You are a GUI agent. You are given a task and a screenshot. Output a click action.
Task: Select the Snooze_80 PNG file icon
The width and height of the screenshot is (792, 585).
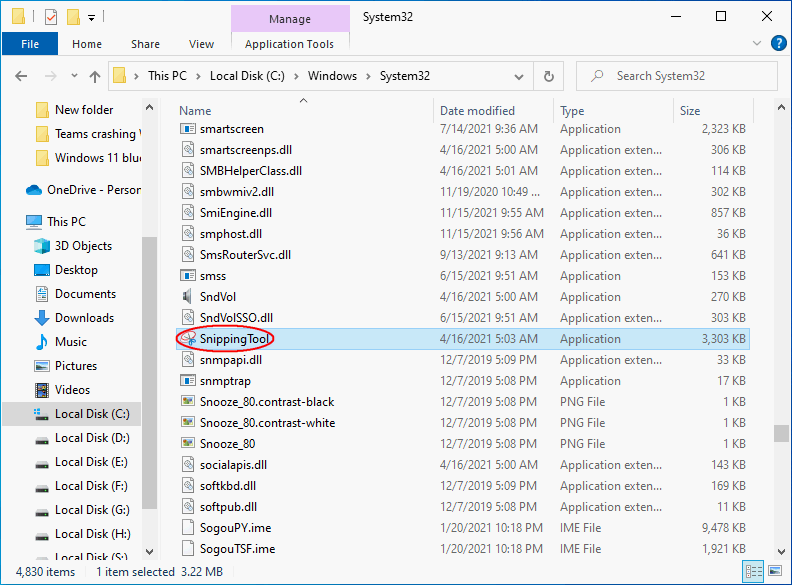tap(188, 444)
